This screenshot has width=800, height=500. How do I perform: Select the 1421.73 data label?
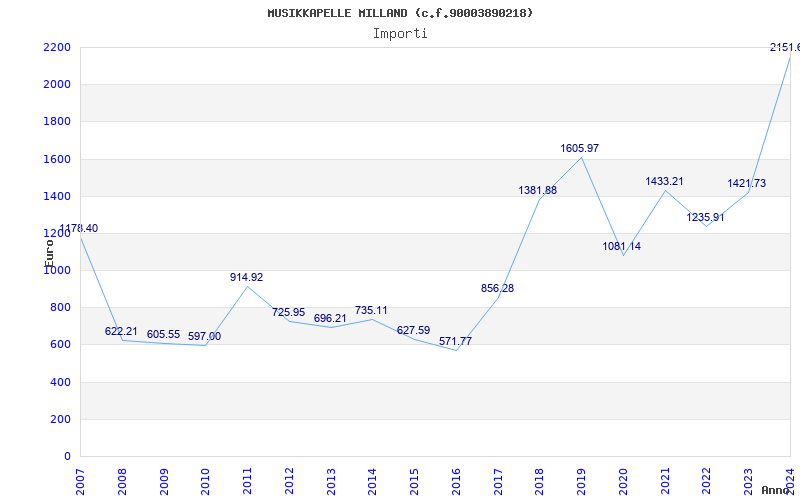pos(746,184)
